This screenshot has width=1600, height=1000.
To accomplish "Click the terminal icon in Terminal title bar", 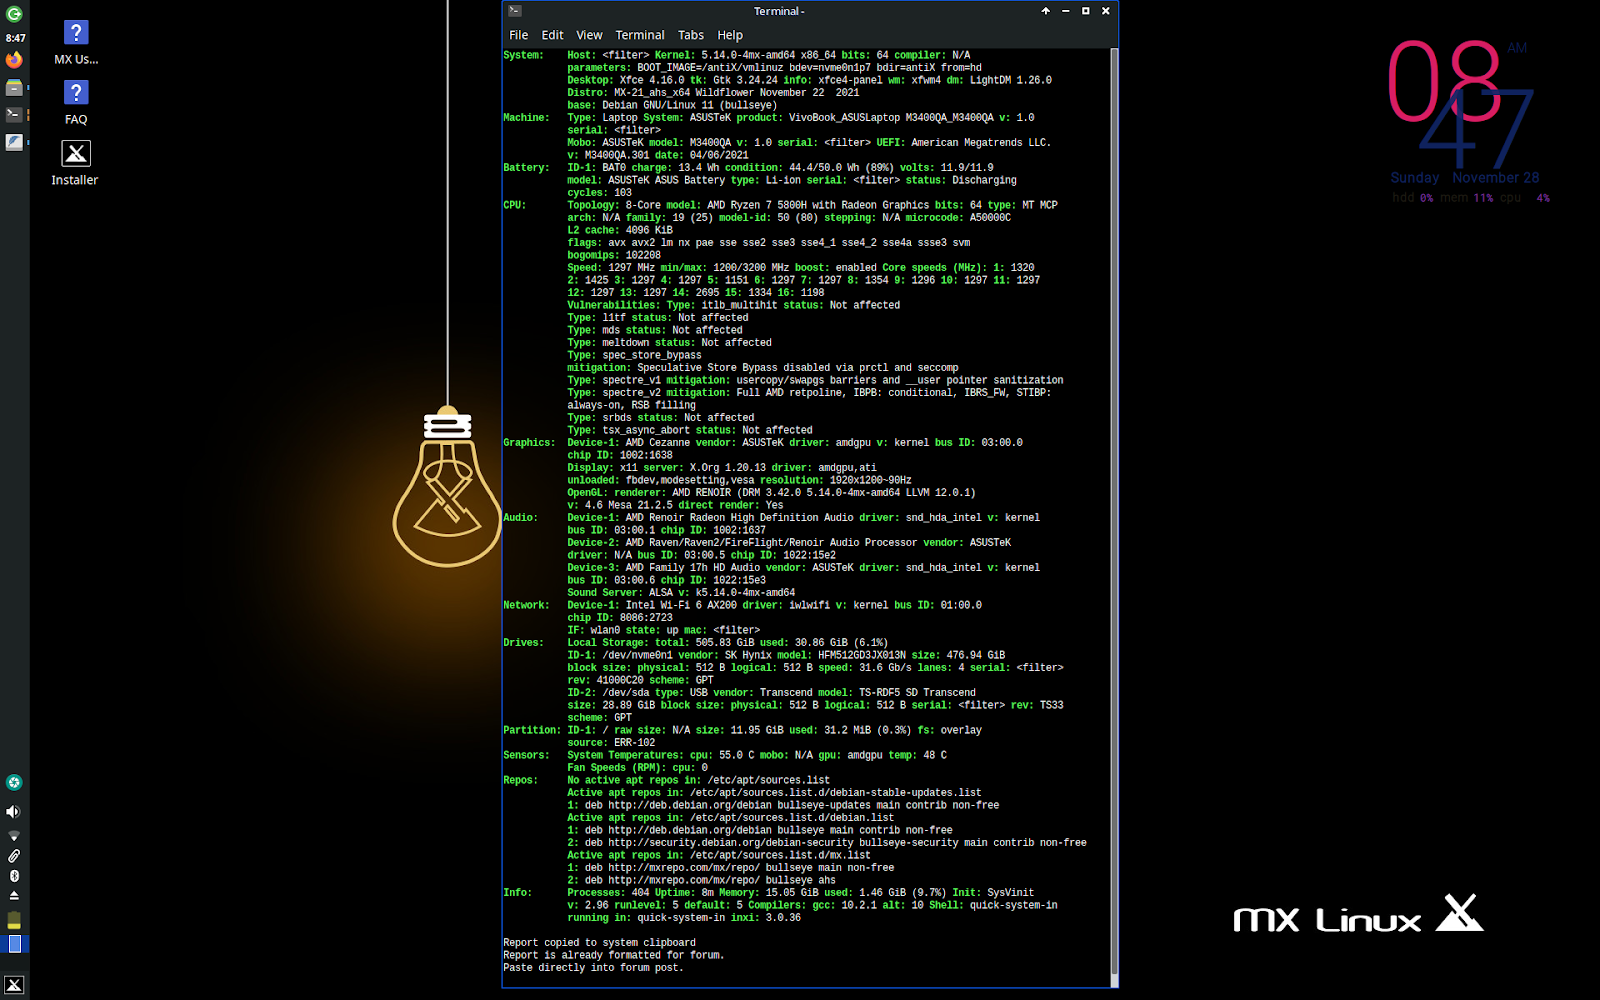I will tap(515, 11).
